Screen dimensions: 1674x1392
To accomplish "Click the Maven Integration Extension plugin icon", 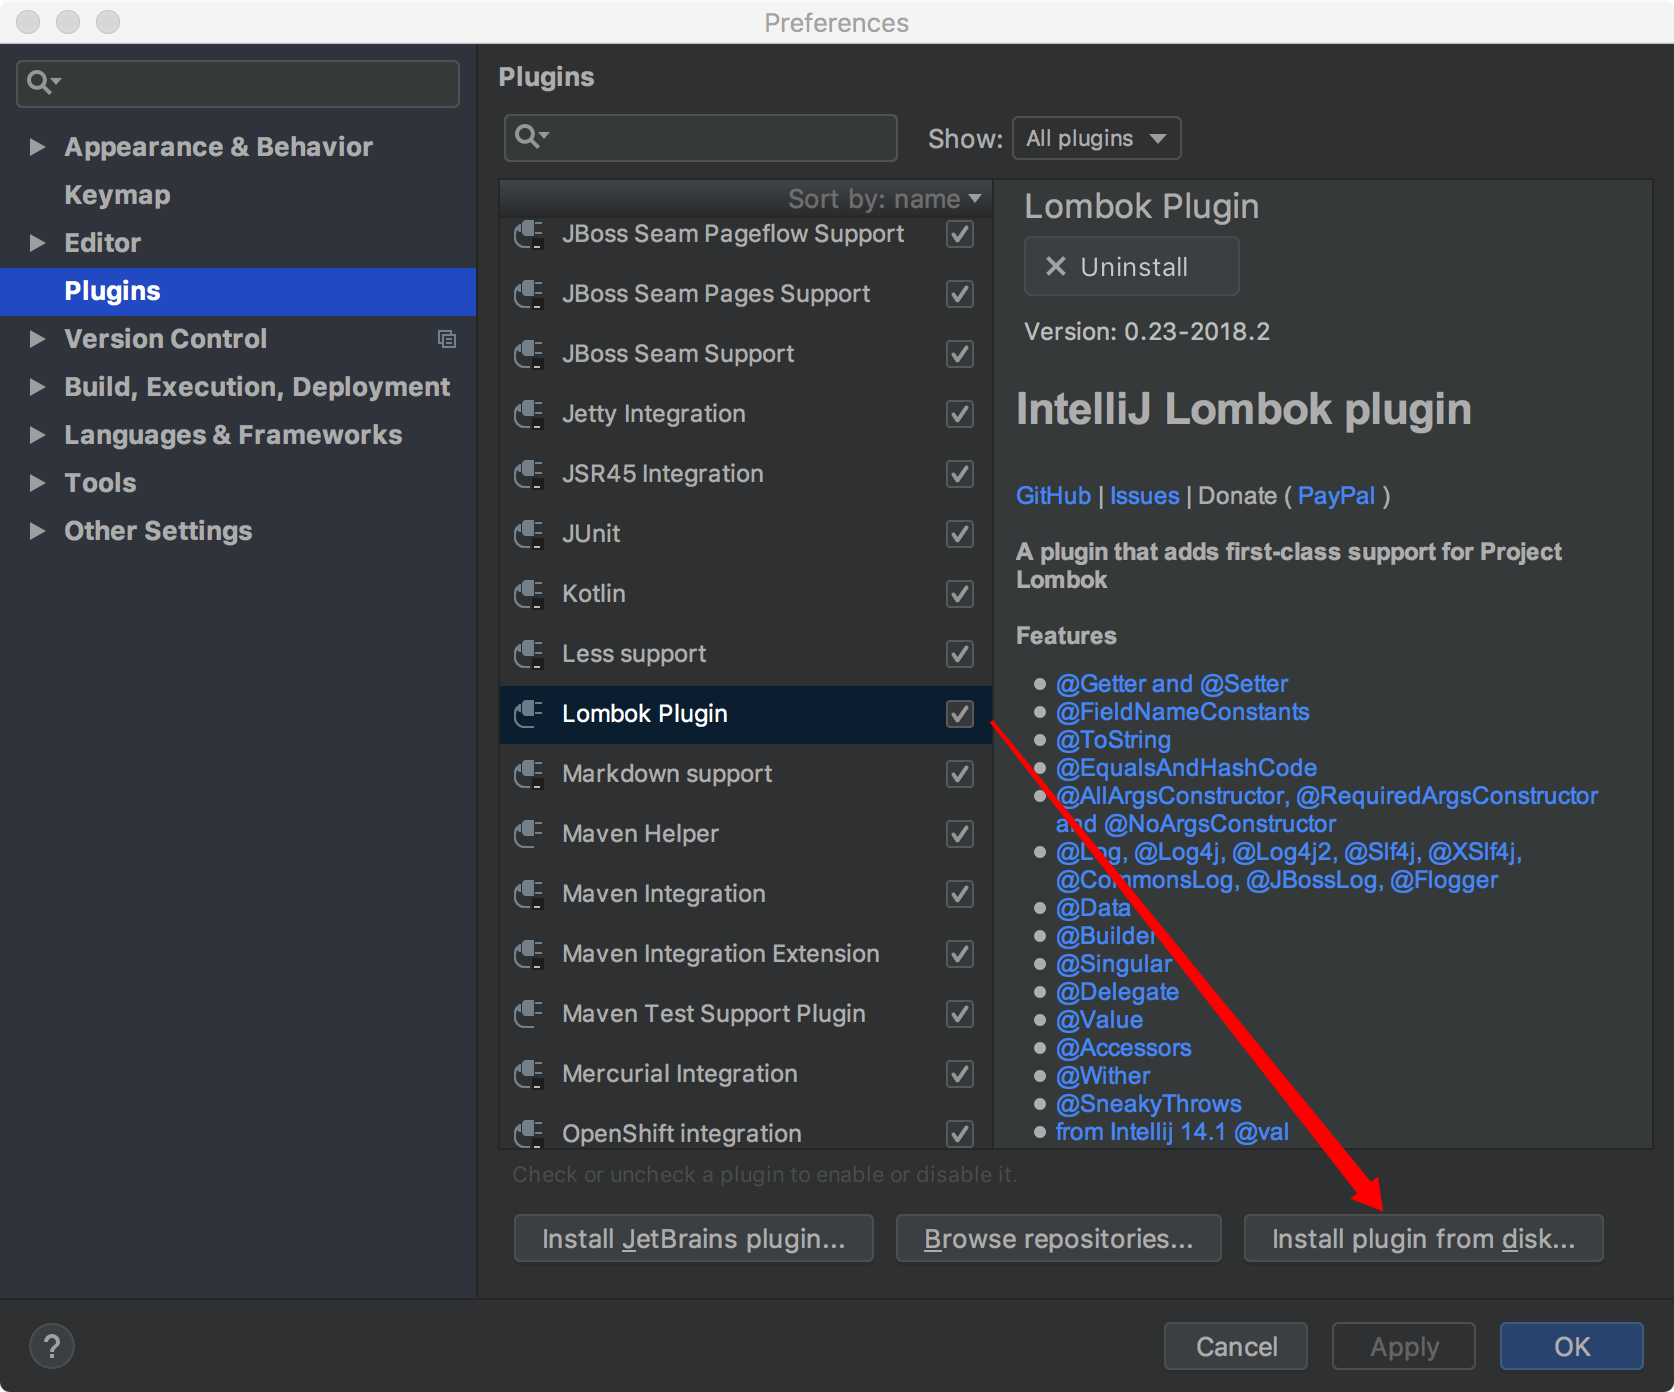I will 529,954.
